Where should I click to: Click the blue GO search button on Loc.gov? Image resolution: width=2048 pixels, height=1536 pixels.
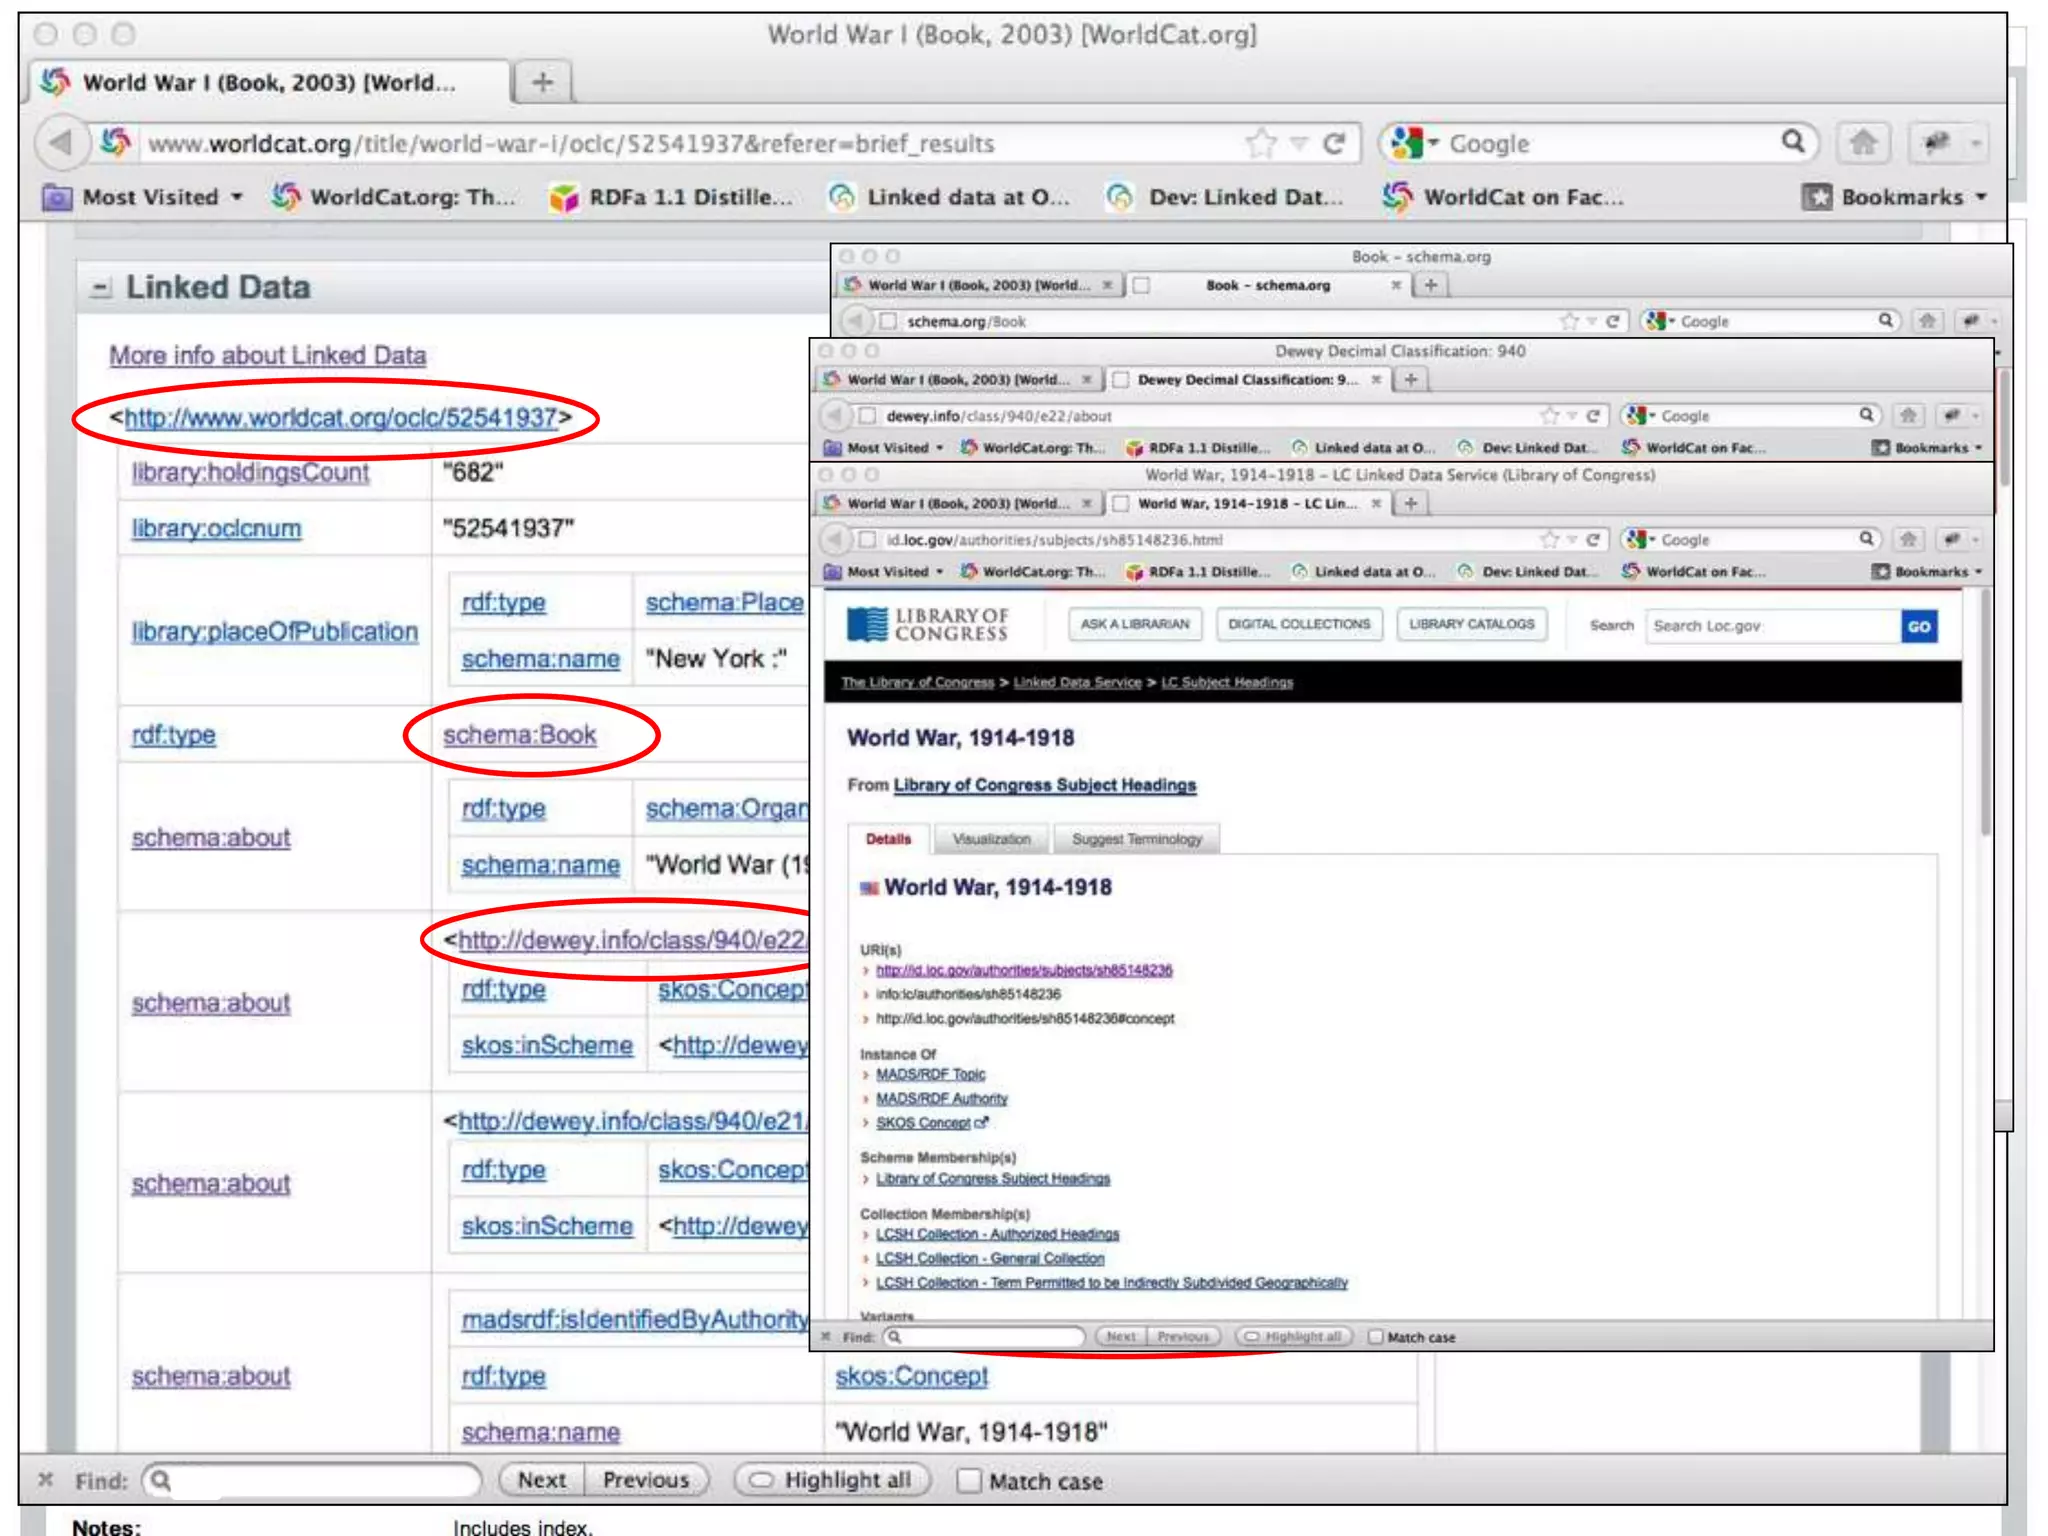pos(1918,627)
